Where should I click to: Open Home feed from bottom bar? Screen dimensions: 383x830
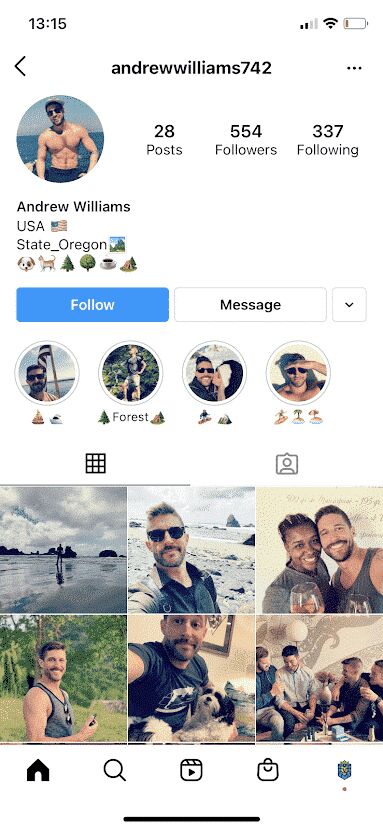coord(38,770)
